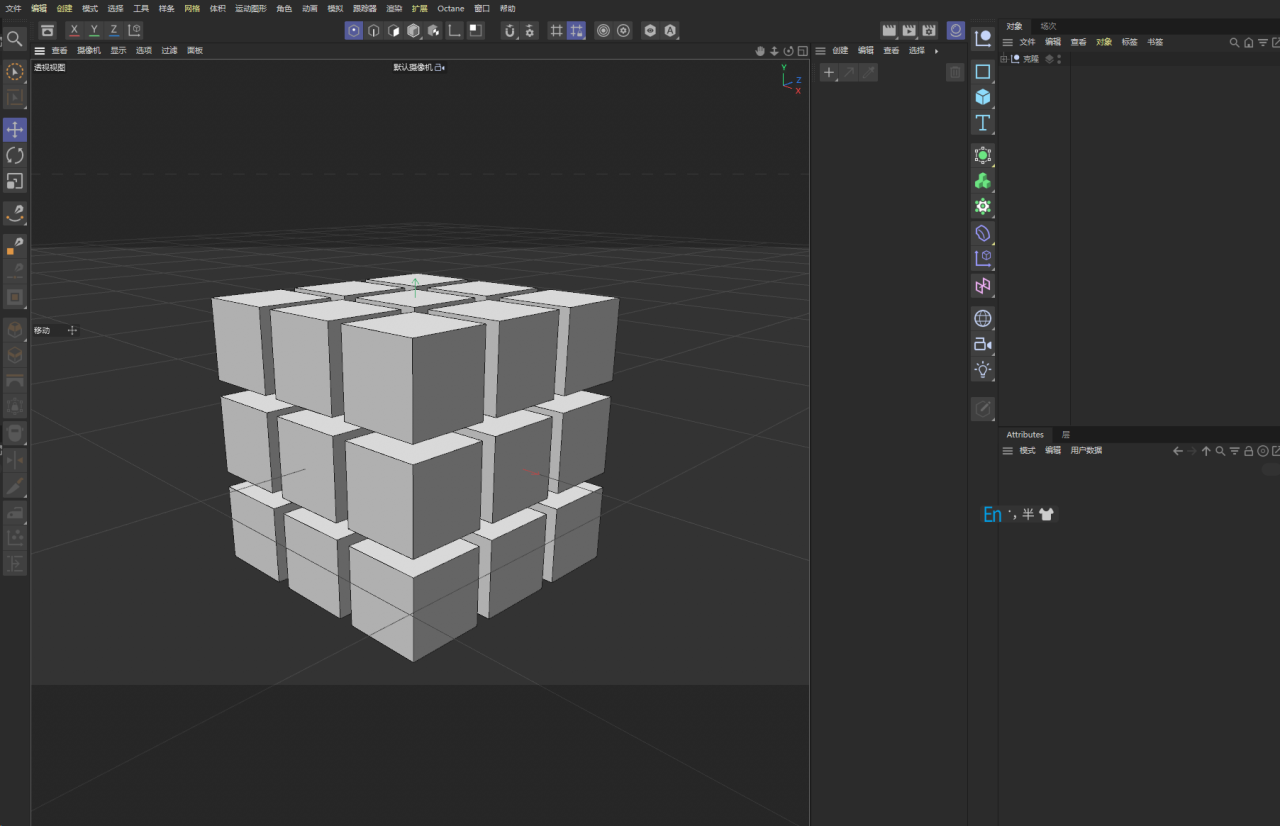The height and width of the screenshot is (826, 1280).
Task: Open the hamburger menu in the Attributes panel
Action: 1007,450
